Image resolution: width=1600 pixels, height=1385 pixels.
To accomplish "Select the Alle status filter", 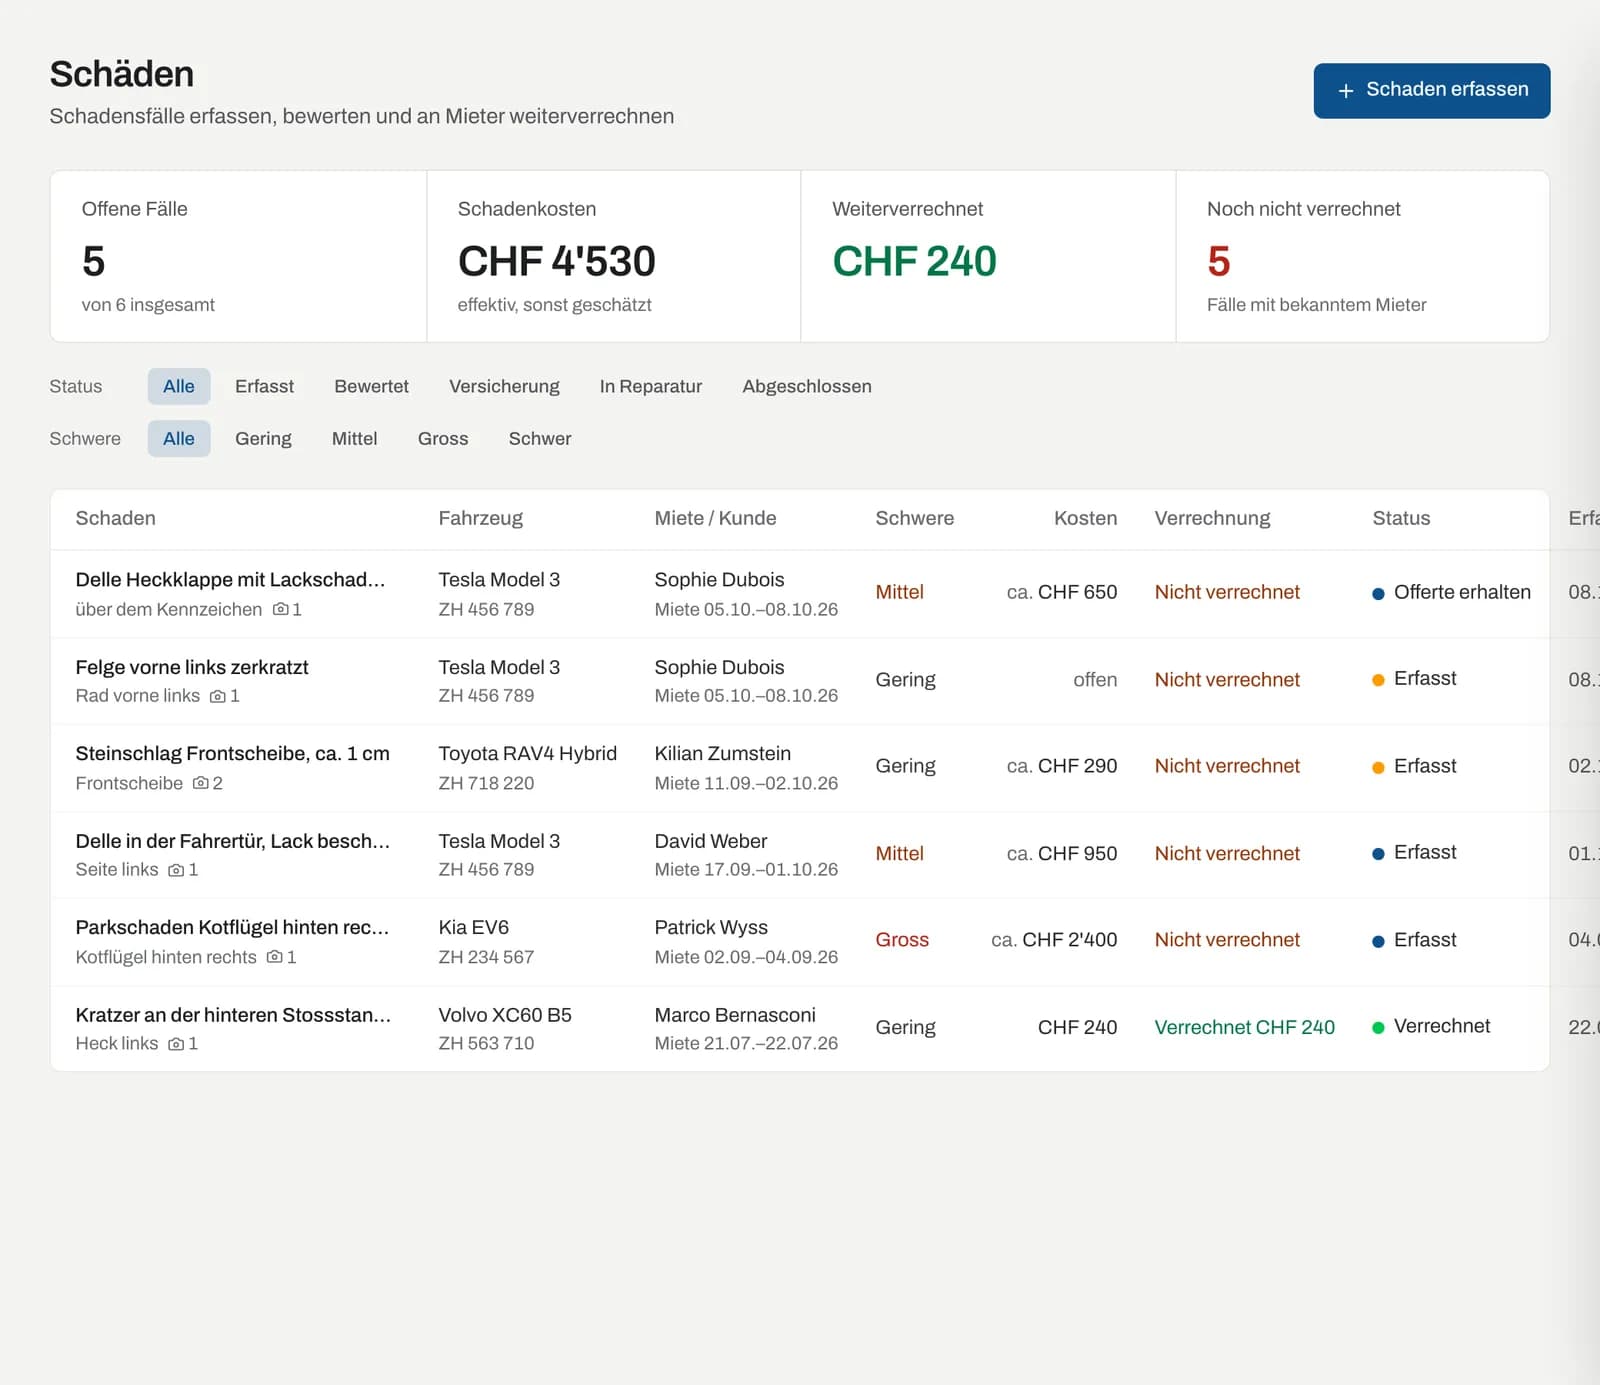I will [x=179, y=386].
